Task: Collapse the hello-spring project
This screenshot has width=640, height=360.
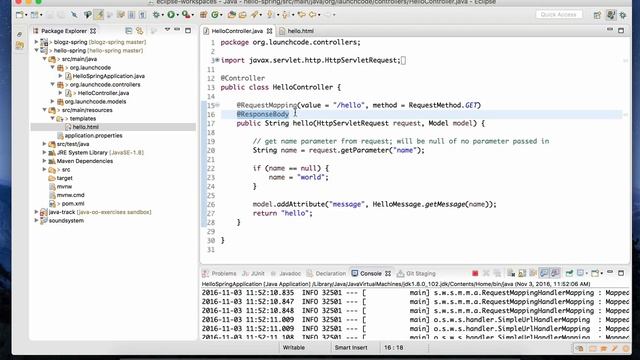Action: click(36, 51)
